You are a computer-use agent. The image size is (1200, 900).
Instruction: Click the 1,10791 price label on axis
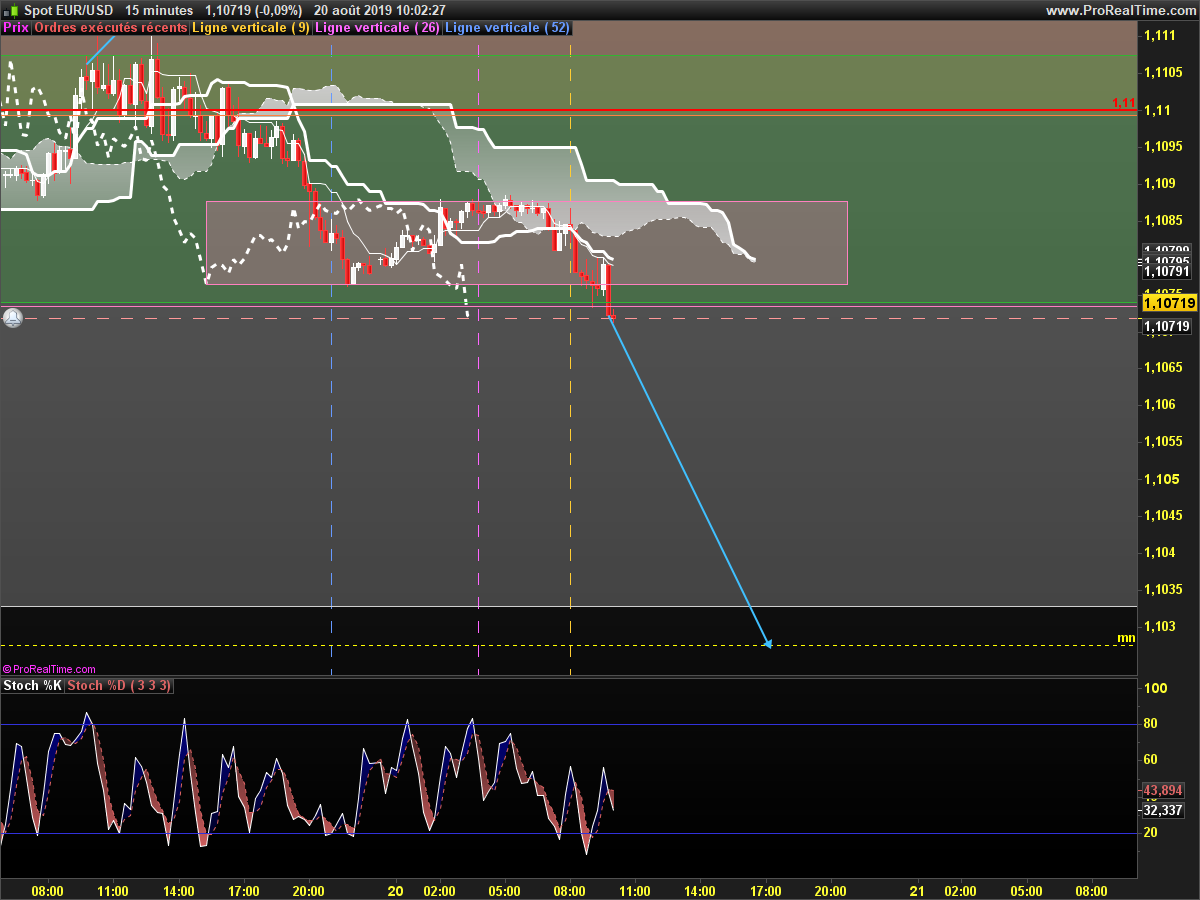coord(1166,271)
